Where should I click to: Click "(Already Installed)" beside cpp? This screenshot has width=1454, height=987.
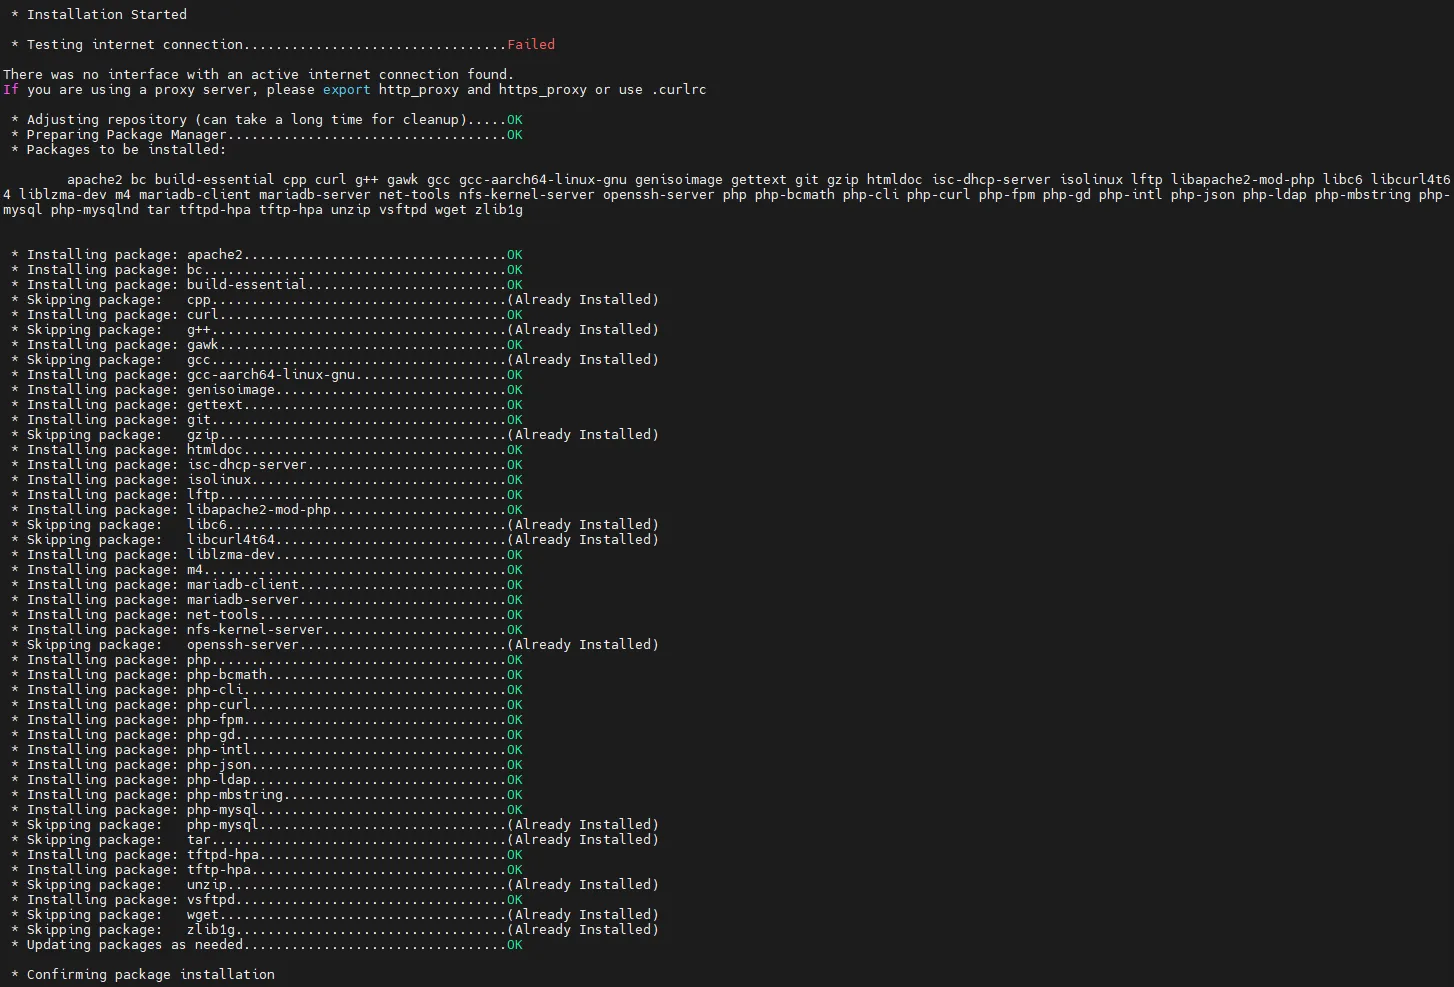[x=582, y=300]
